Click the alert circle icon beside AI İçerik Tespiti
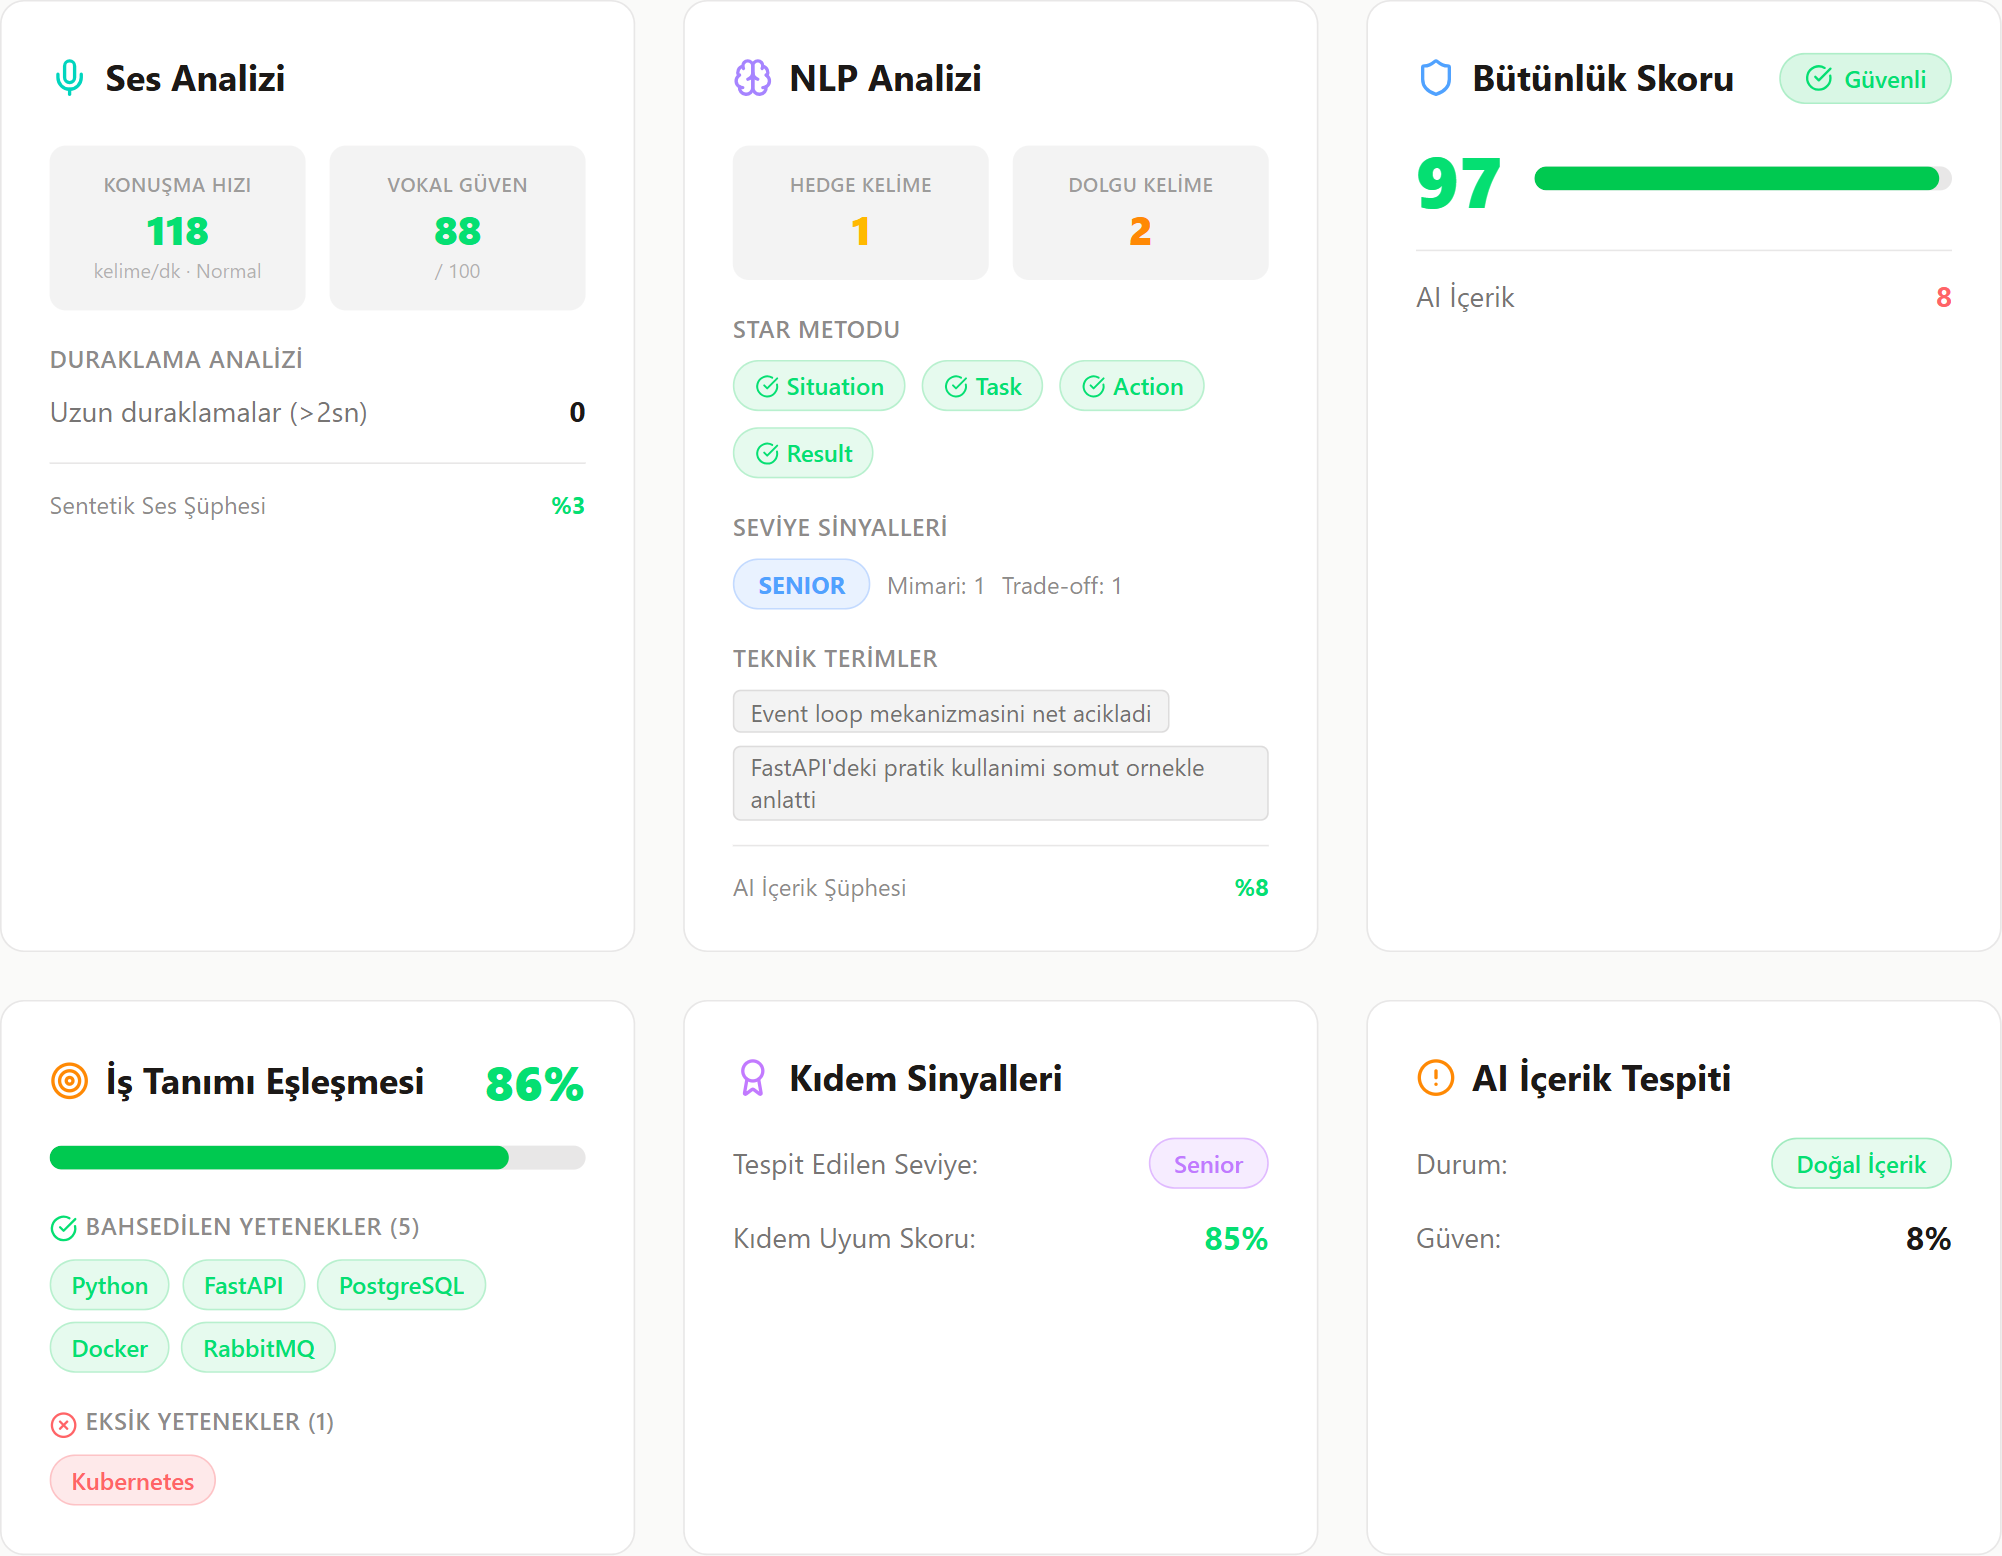 (1435, 1078)
